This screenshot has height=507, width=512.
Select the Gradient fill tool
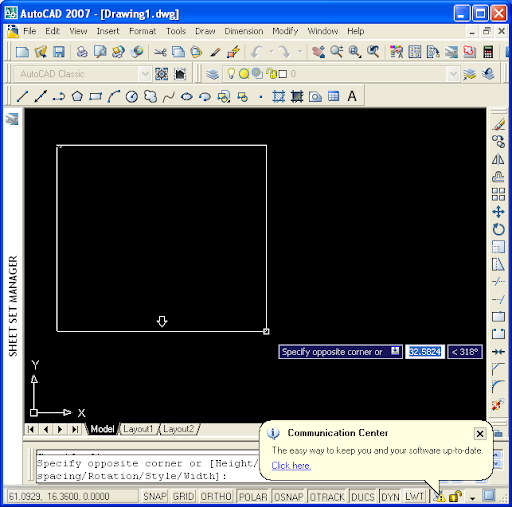coord(297,97)
